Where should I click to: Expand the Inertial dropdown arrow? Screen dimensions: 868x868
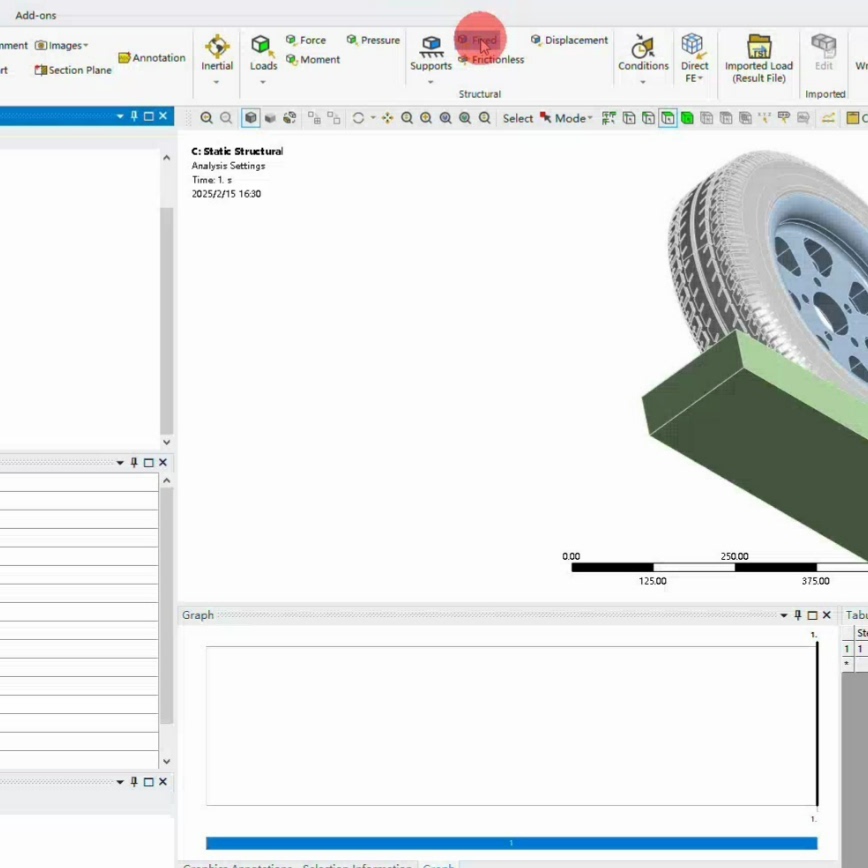click(x=216, y=82)
